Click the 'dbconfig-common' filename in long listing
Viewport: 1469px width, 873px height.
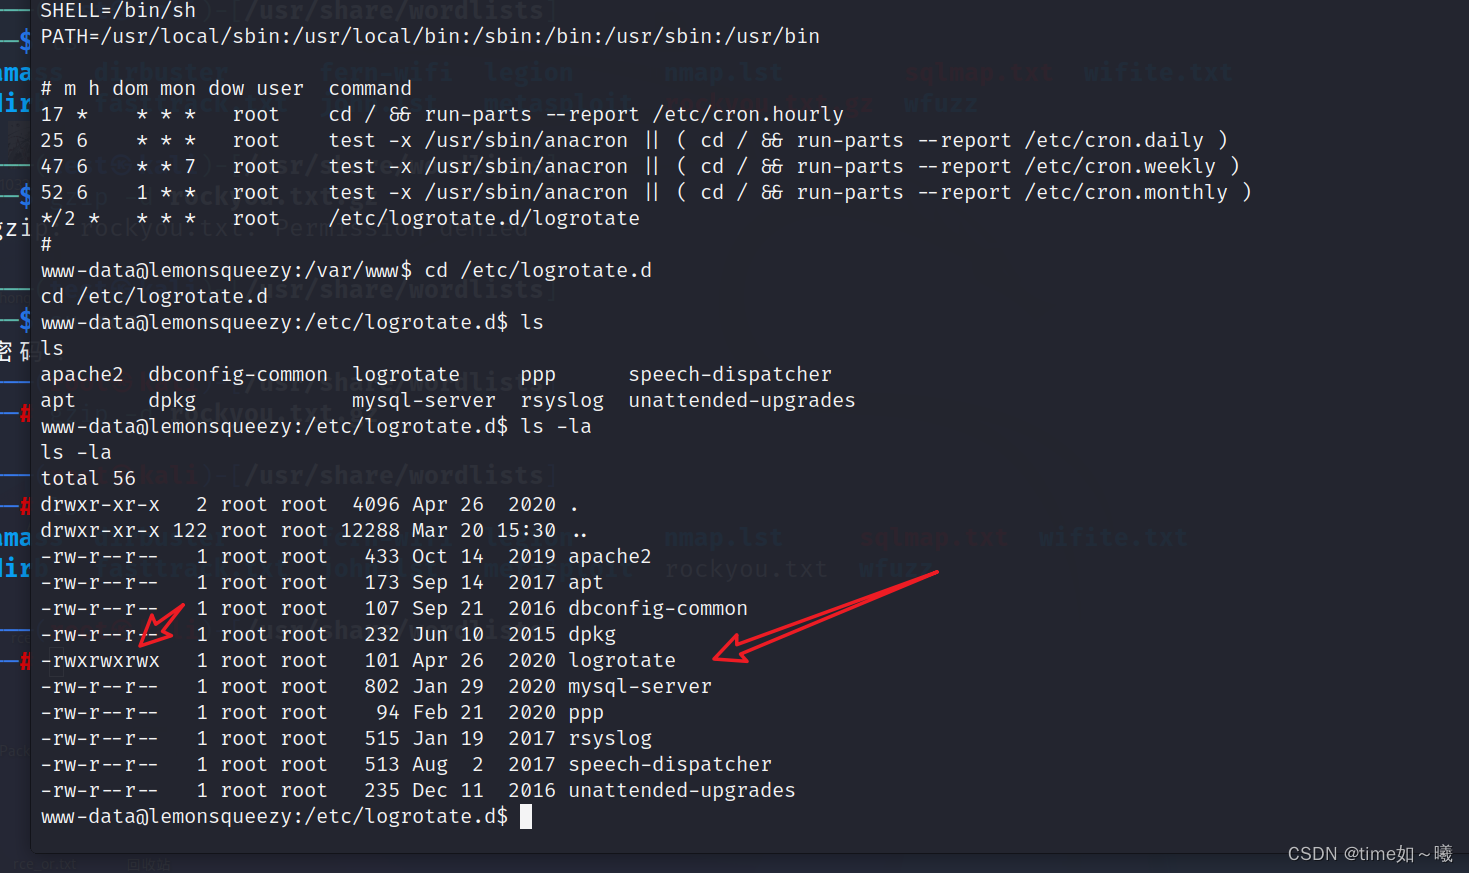point(658,609)
